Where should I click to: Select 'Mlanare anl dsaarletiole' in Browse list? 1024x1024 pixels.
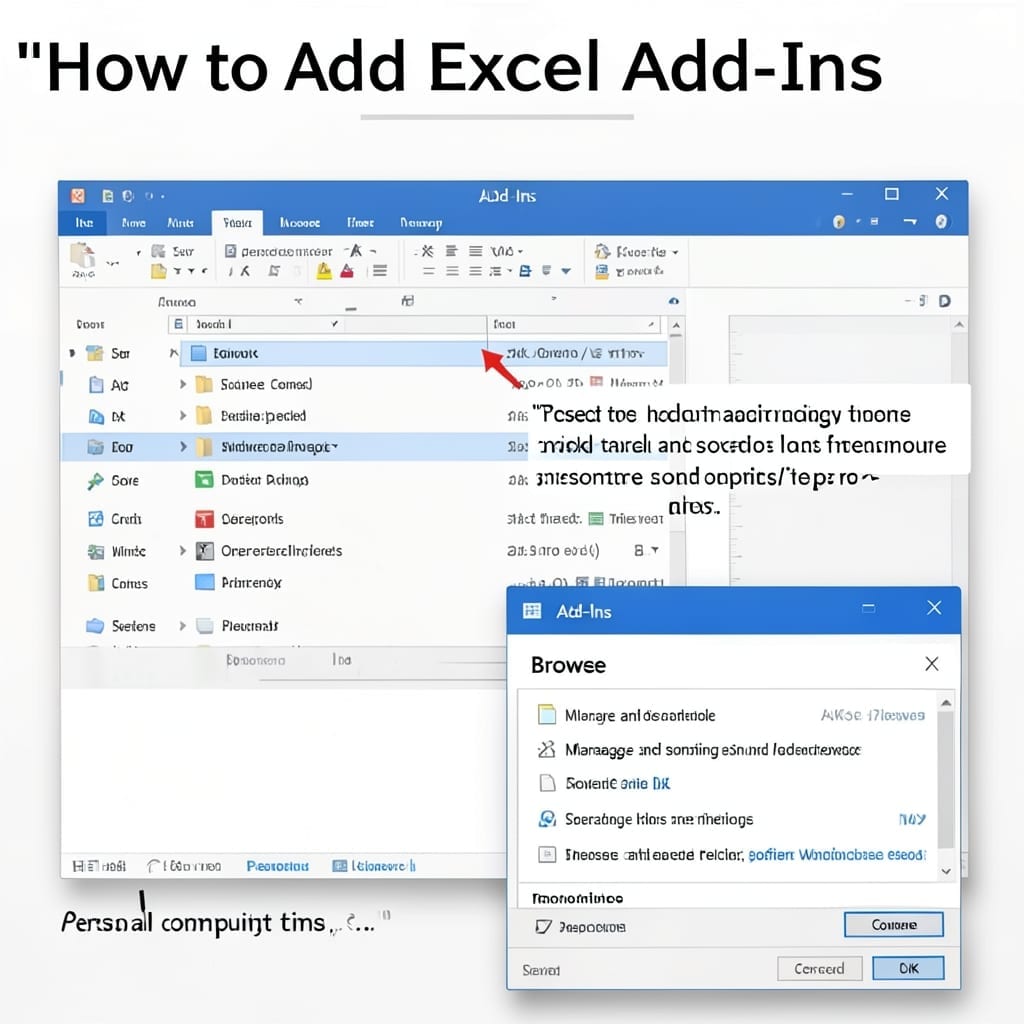click(x=730, y=715)
